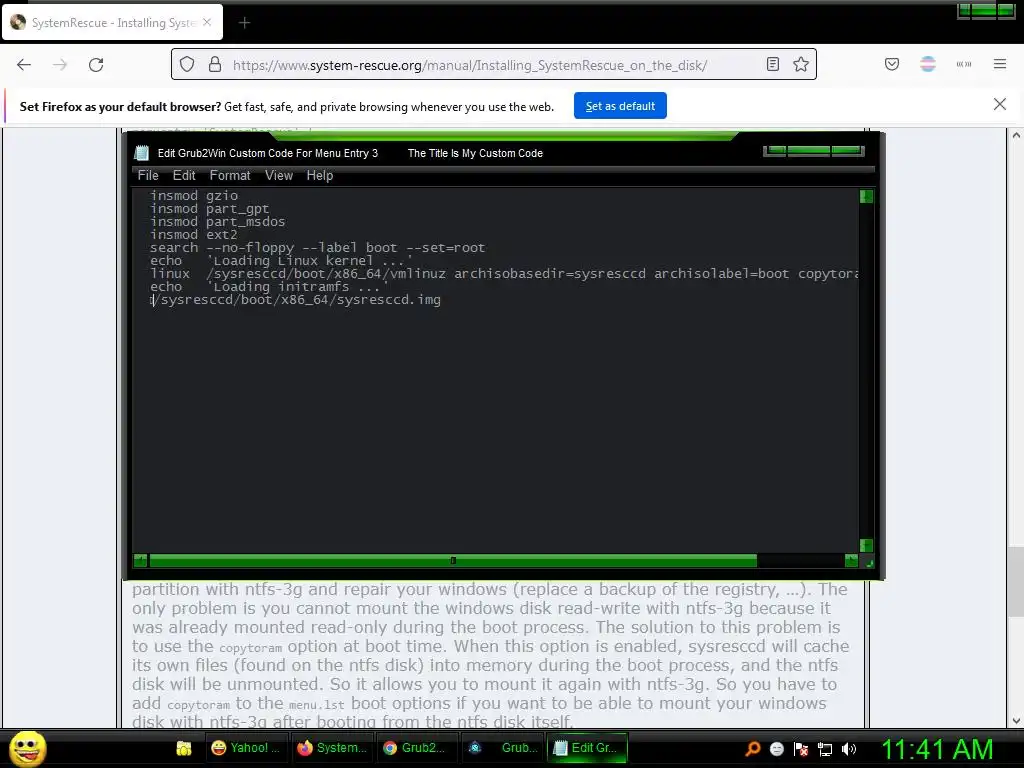1024x768 pixels.
Task: Click the network connection tray icon
Action: [x=825, y=748]
